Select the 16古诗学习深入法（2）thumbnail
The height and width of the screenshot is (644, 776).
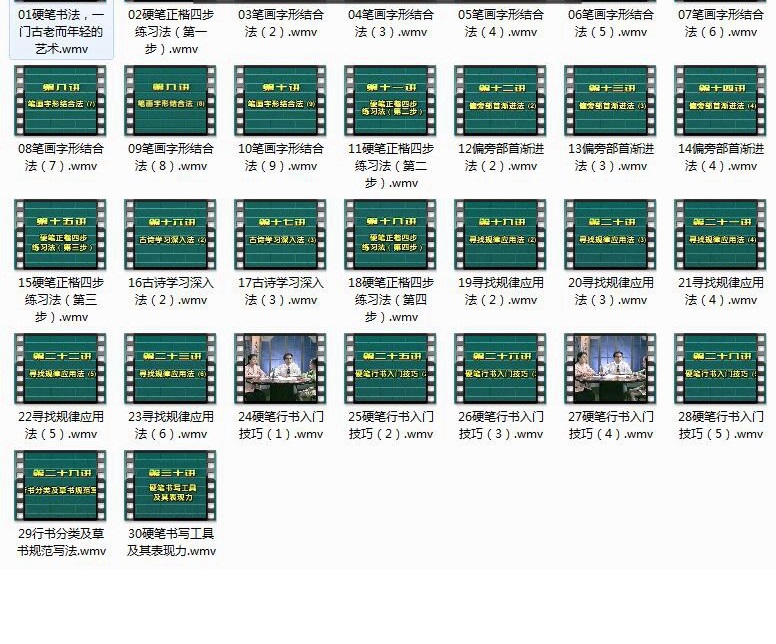pyautogui.click(x=170, y=235)
